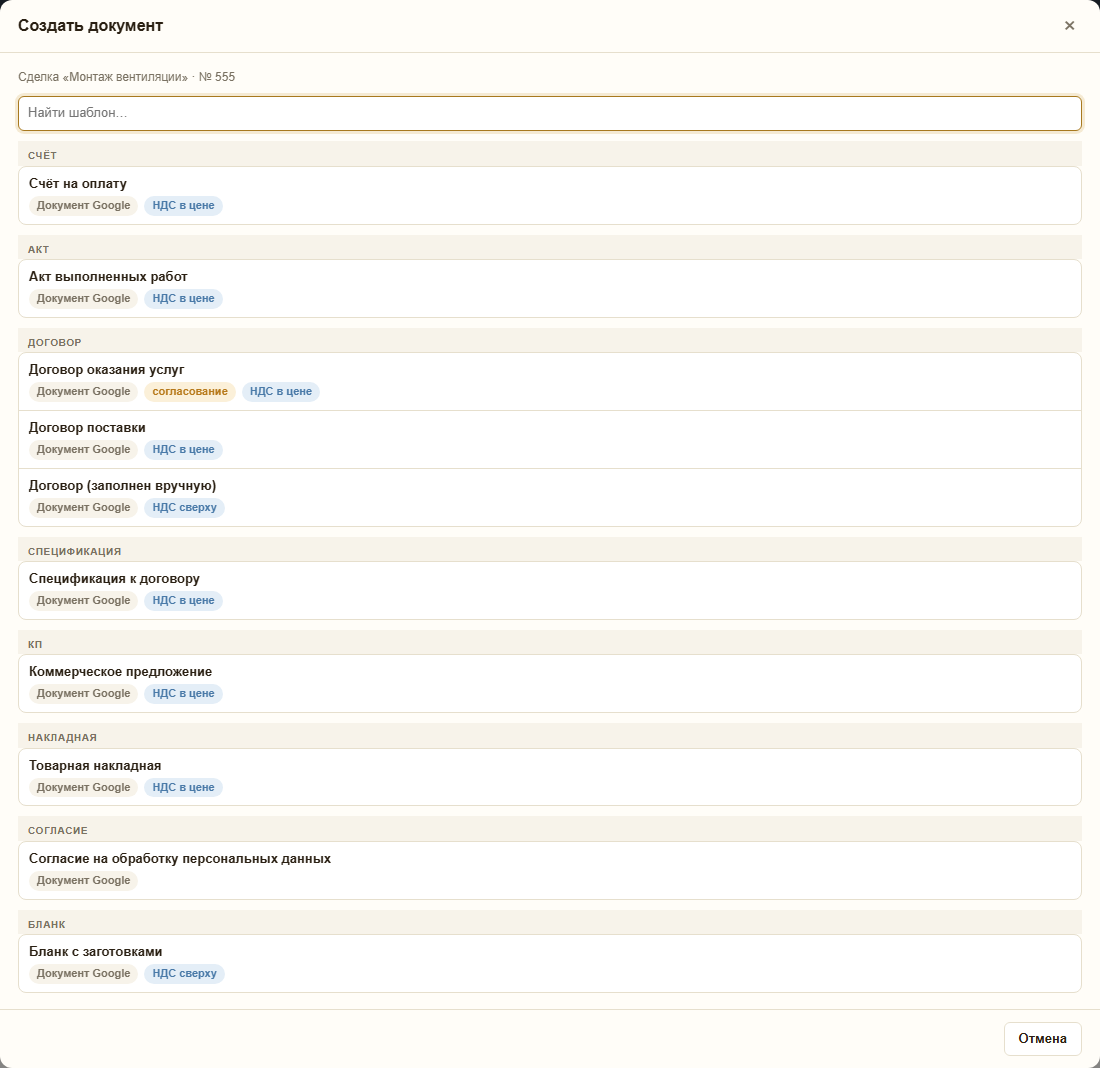This screenshot has width=1100, height=1068.
Task: Click the Отмена button
Action: click(x=1042, y=1039)
